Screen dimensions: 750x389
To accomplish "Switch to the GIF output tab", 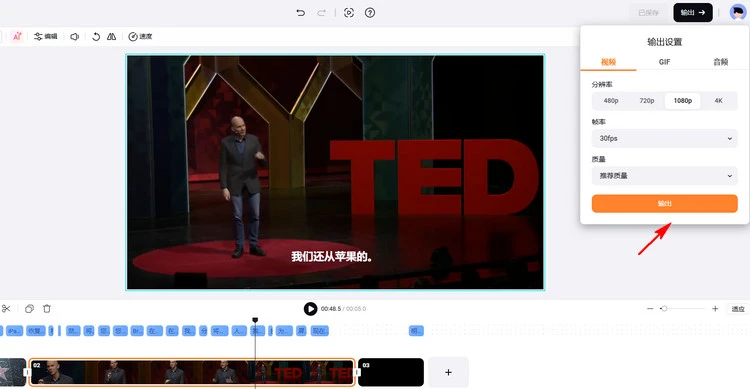I will pos(664,62).
